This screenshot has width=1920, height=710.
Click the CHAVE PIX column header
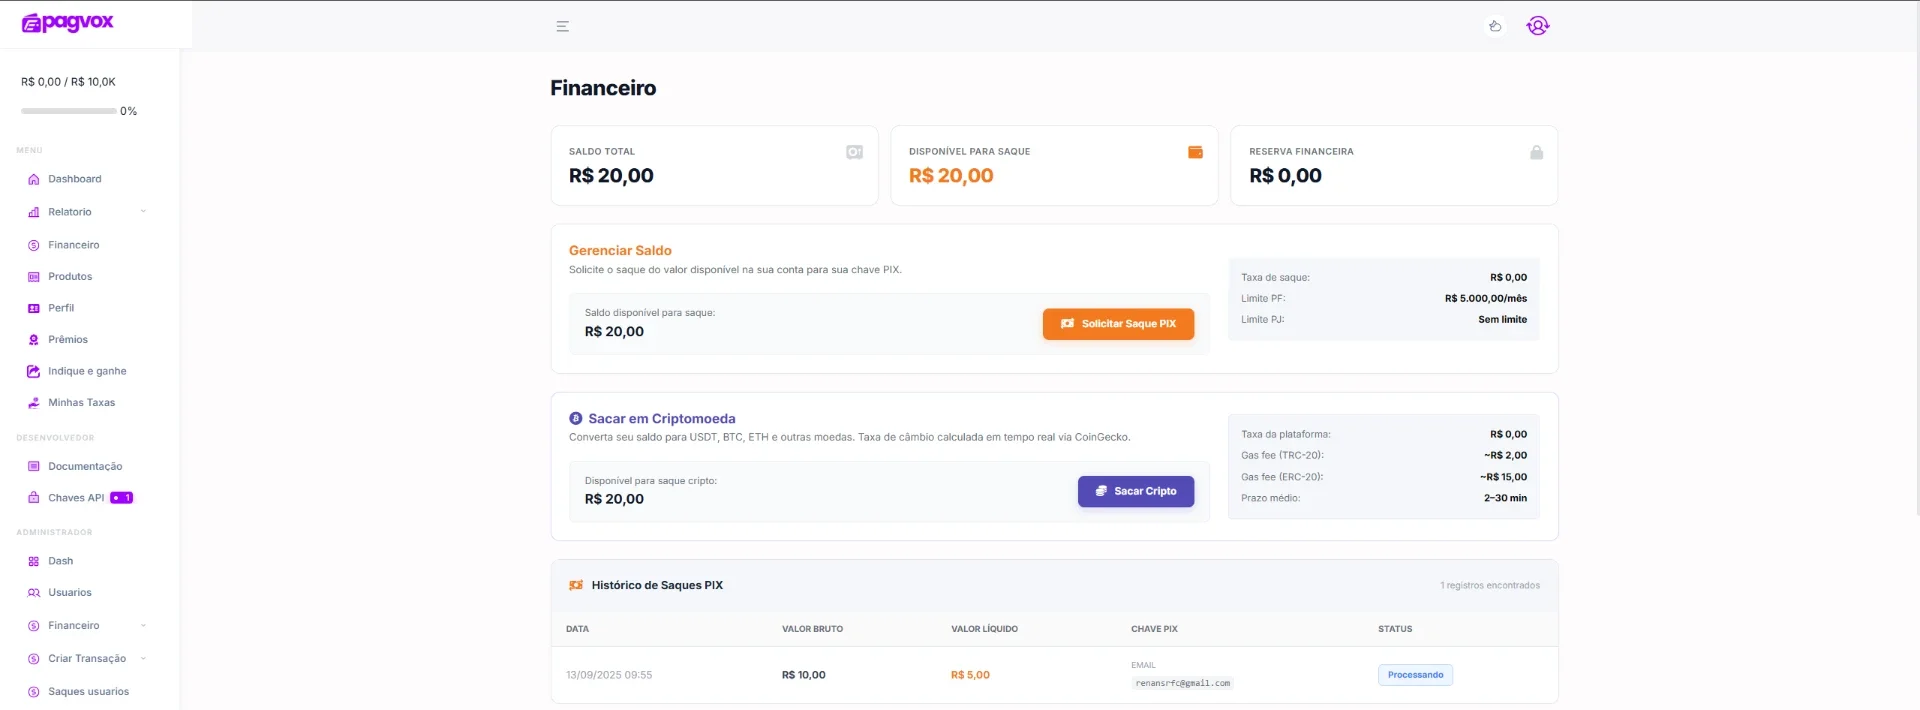[x=1154, y=630]
